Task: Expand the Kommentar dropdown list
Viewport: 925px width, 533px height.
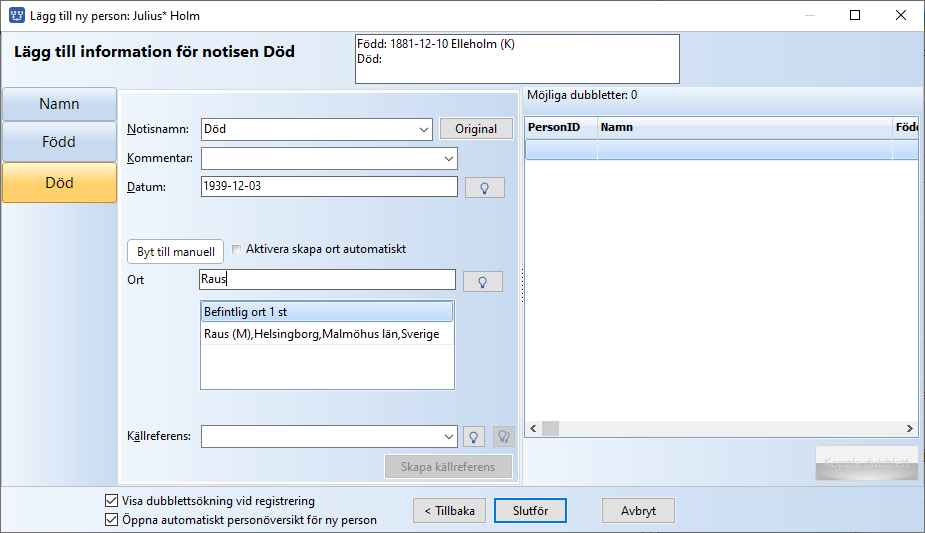Action: click(448, 159)
